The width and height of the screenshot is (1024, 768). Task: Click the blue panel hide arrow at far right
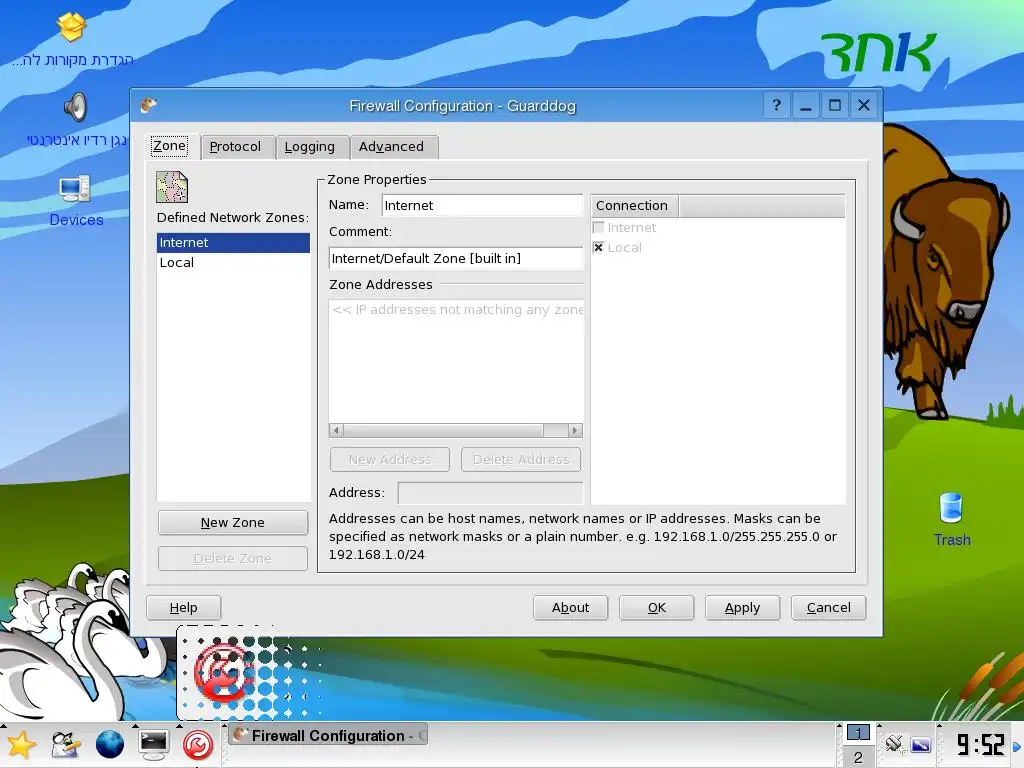[x=1017, y=746]
